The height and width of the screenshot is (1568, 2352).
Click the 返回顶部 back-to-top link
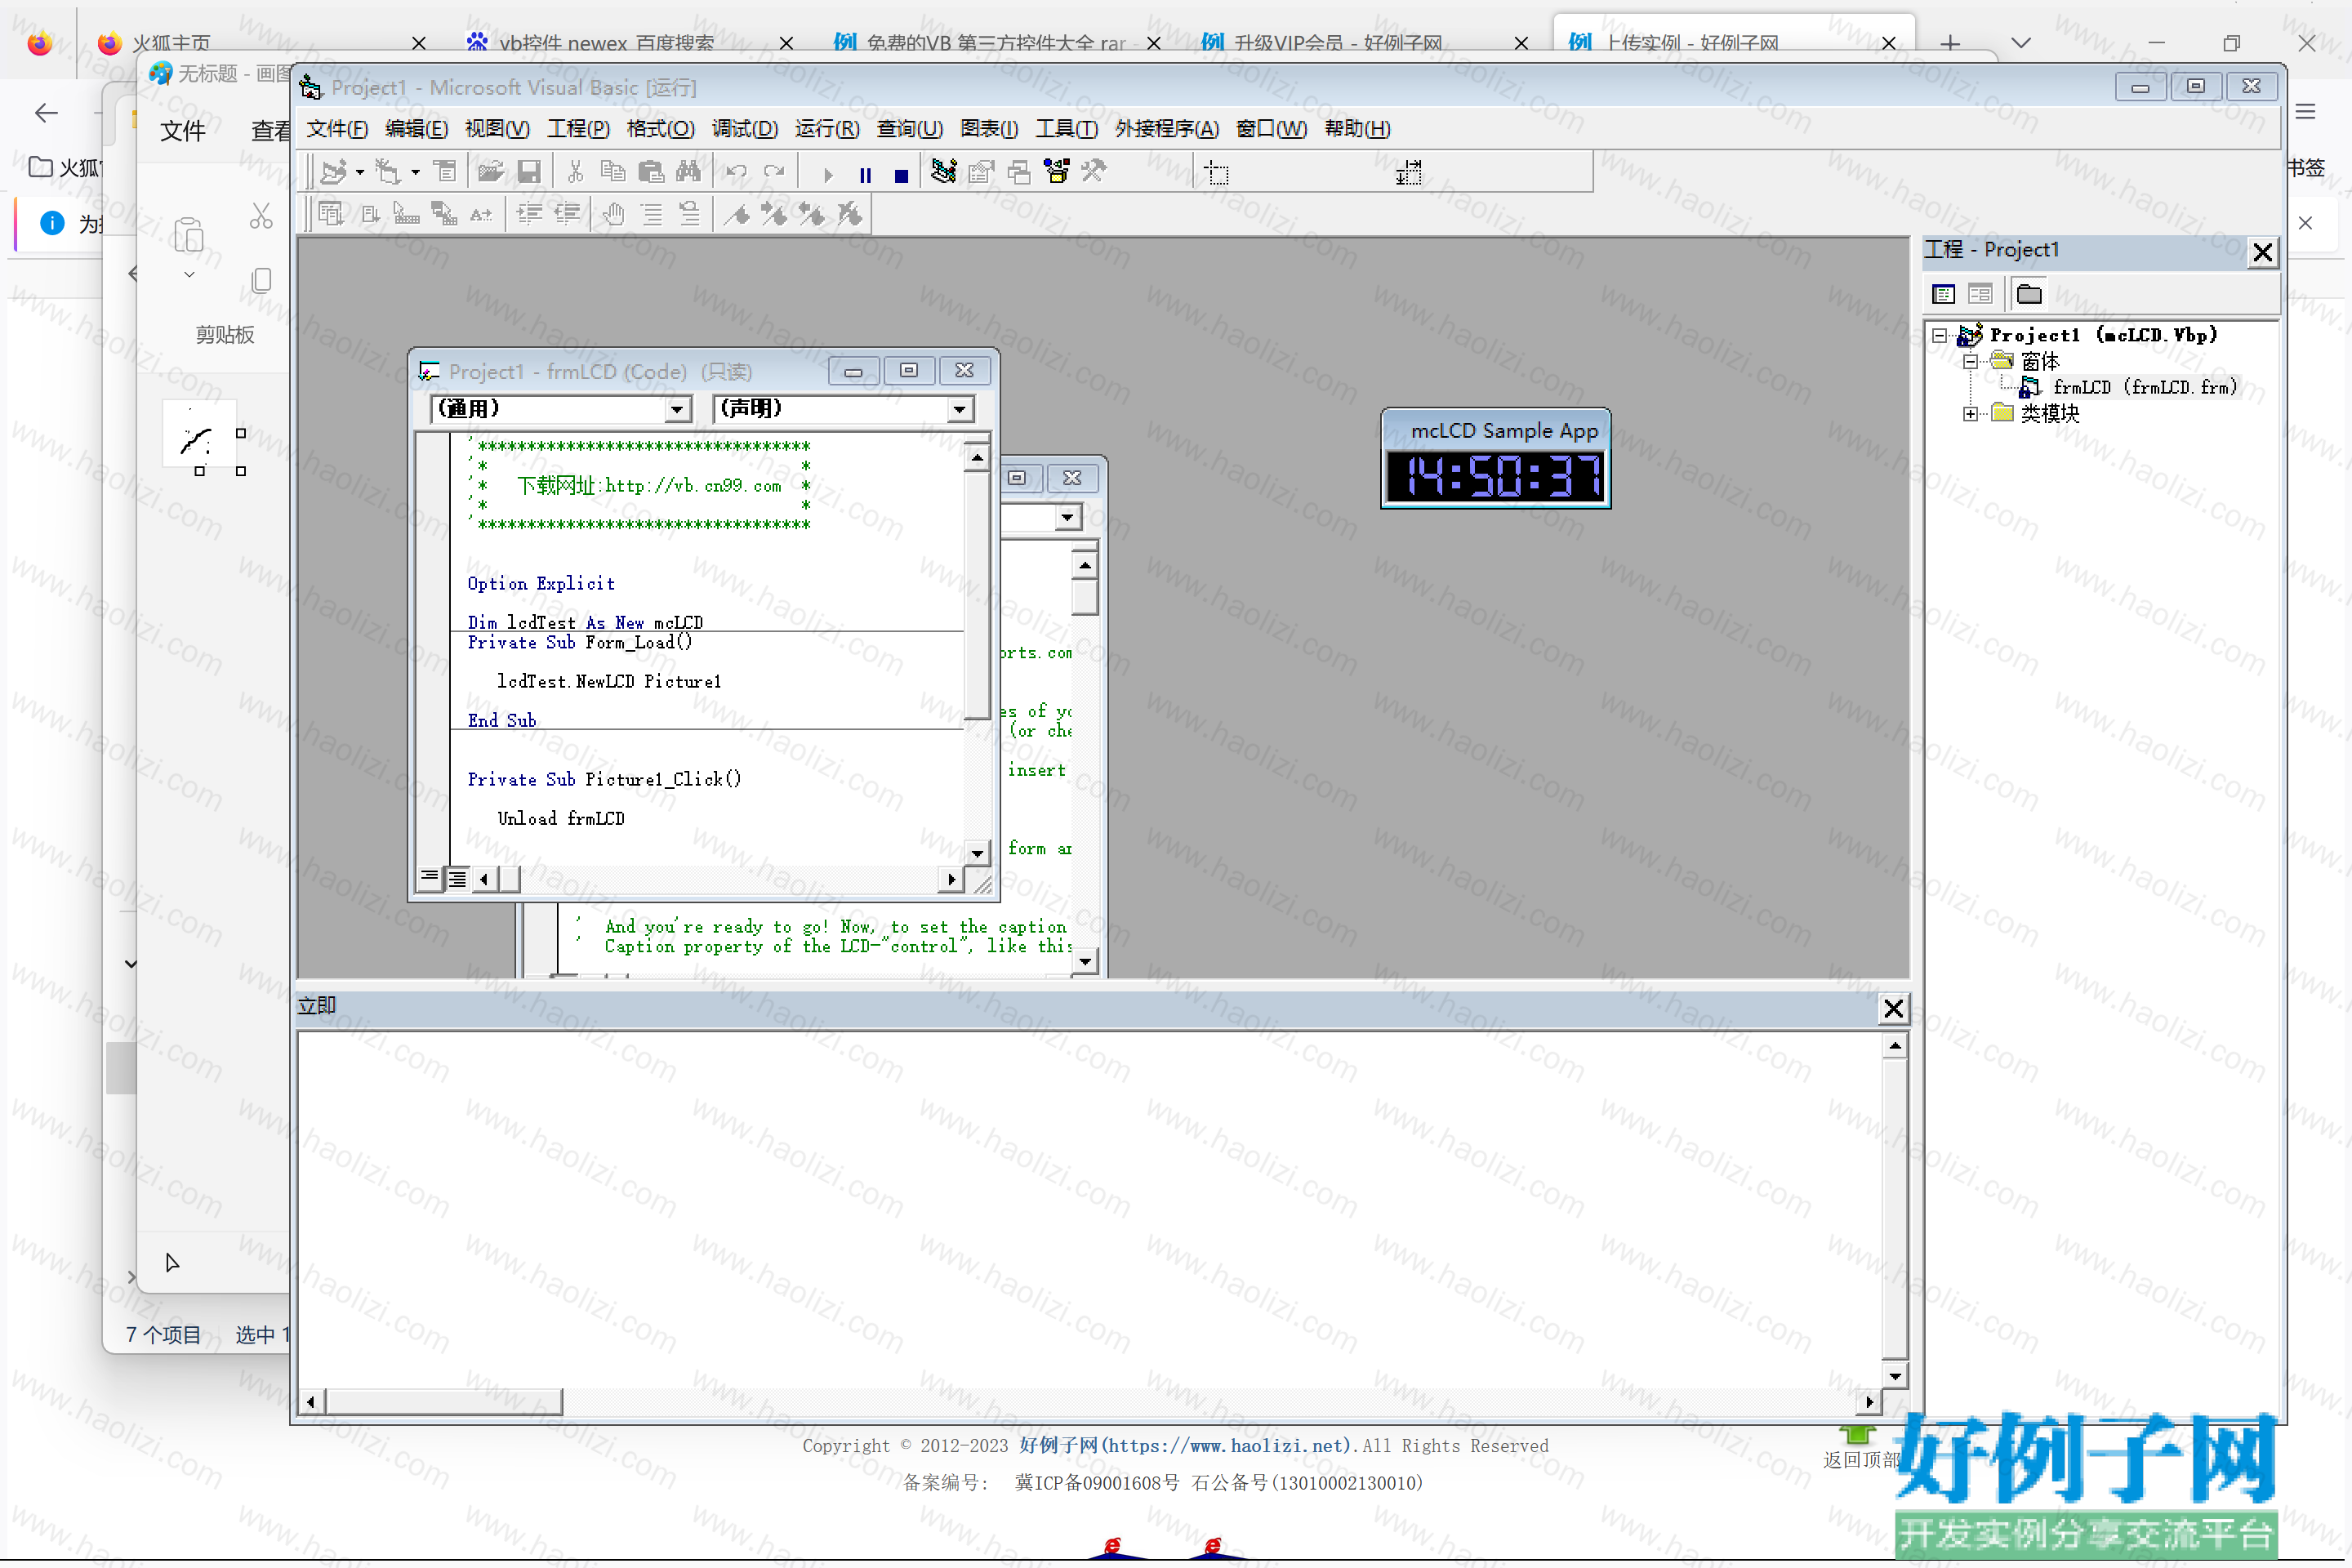click(x=1860, y=1459)
